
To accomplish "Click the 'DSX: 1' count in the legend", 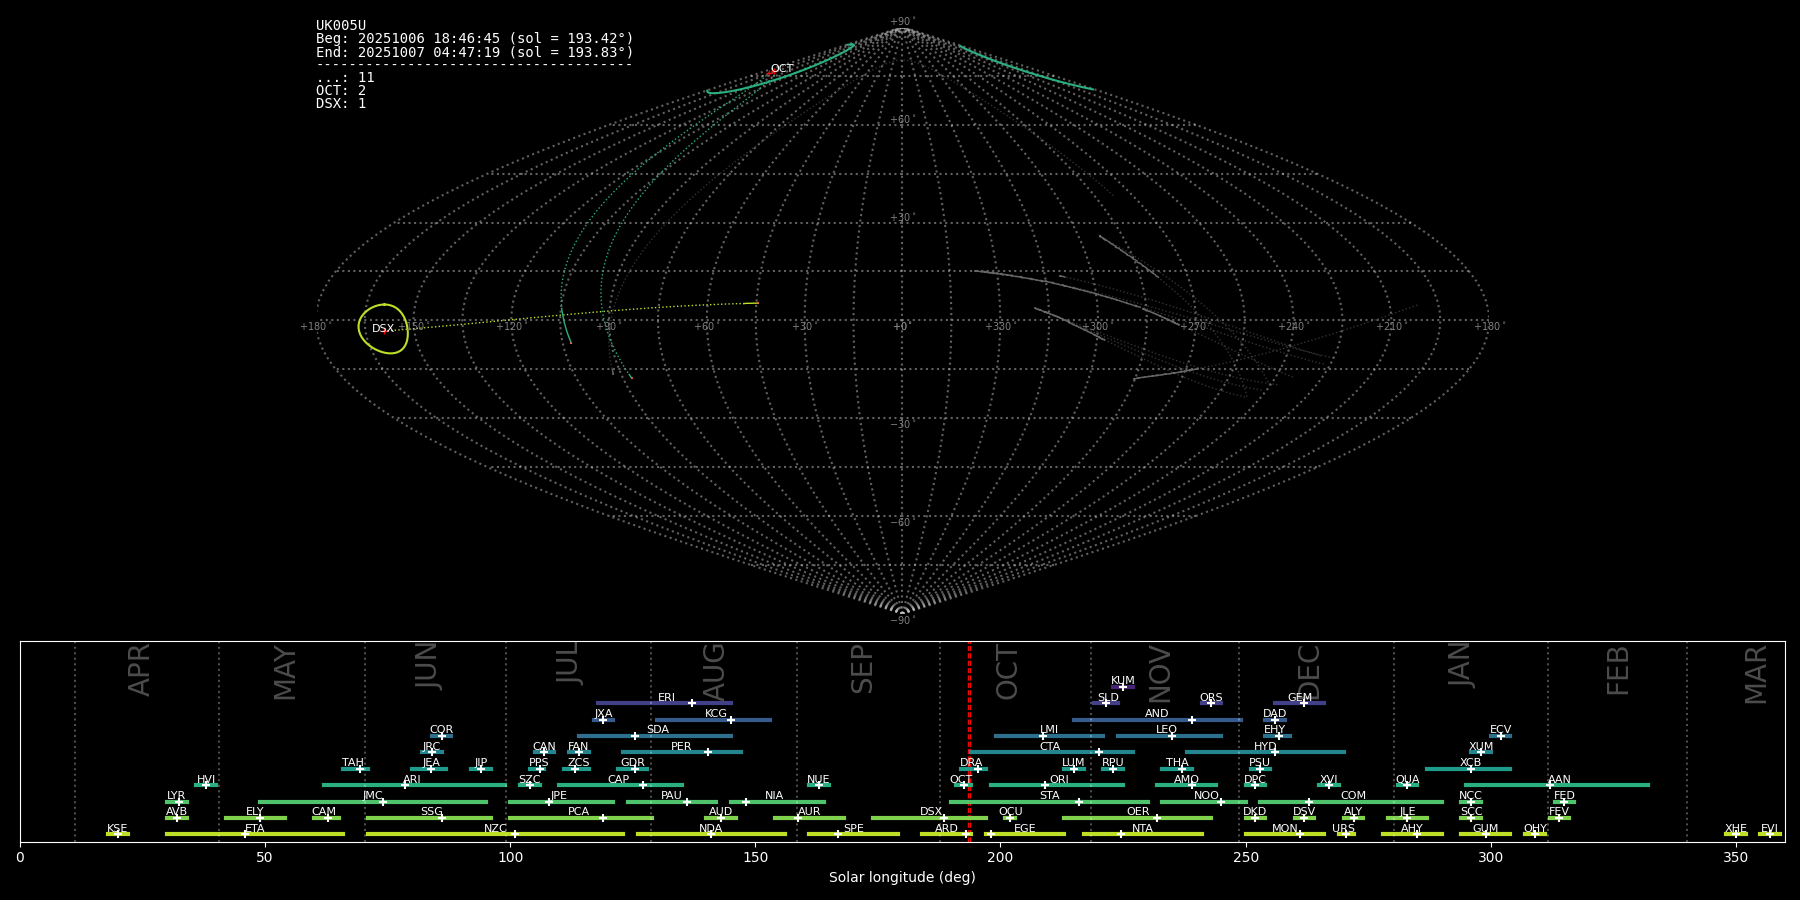I will 341,104.
